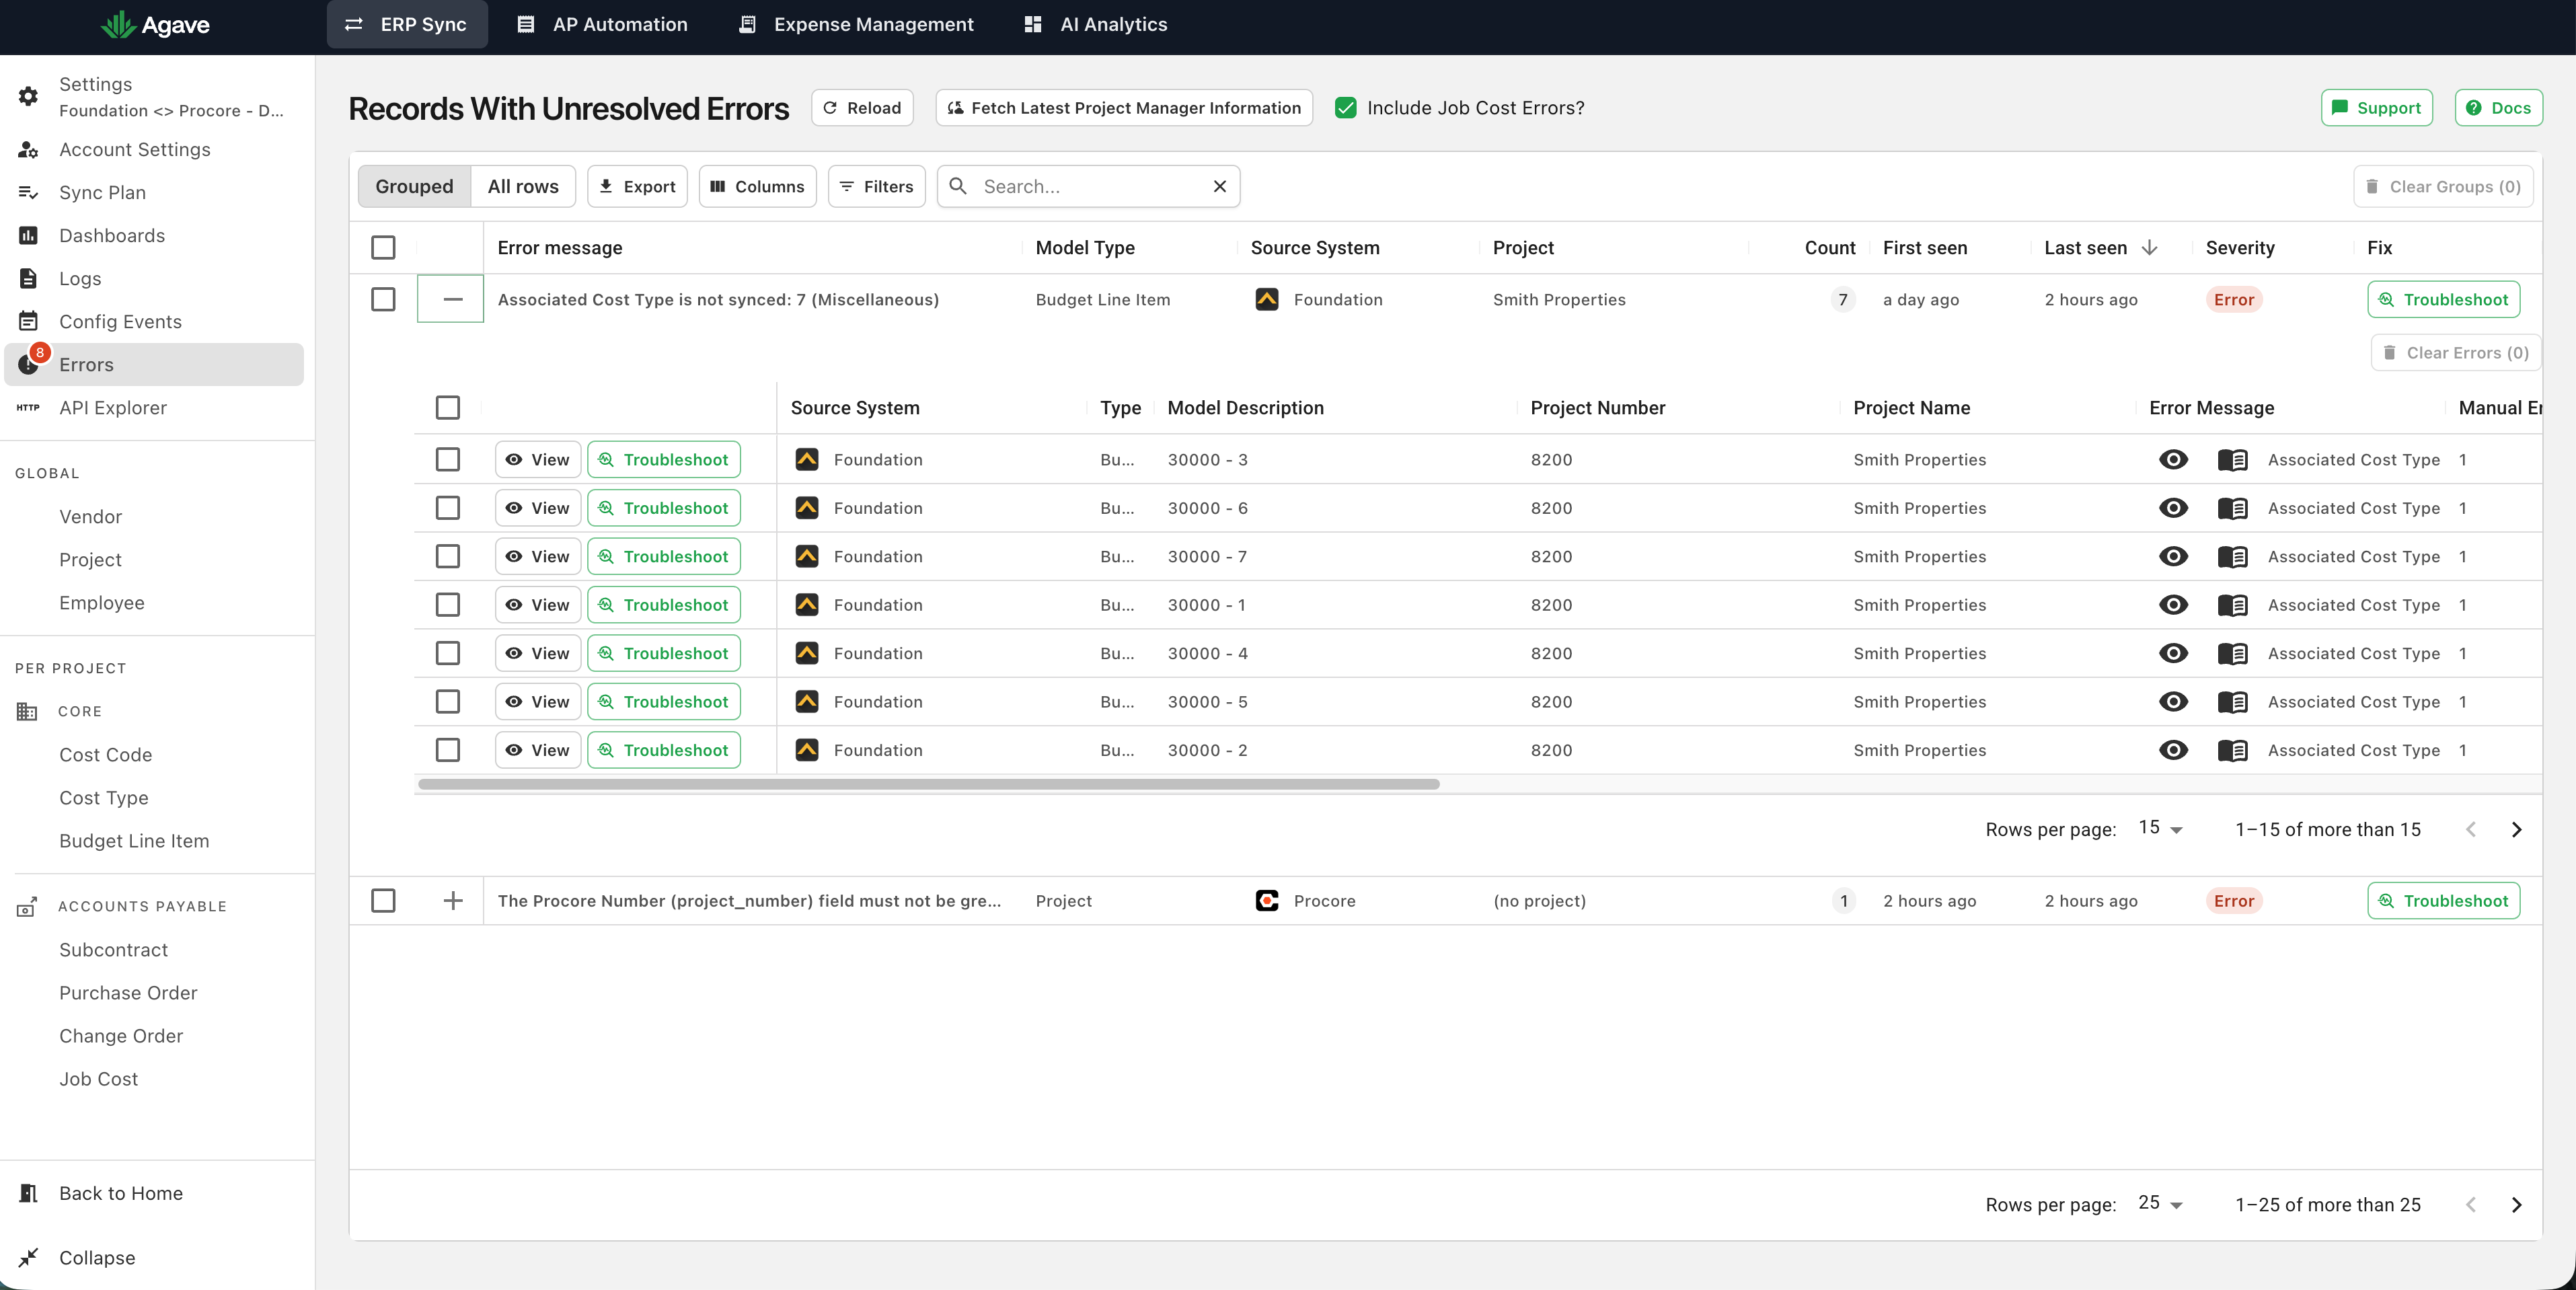Open inner Rows per page 15 dropdown
This screenshot has height=1290, width=2576.
[2160, 828]
